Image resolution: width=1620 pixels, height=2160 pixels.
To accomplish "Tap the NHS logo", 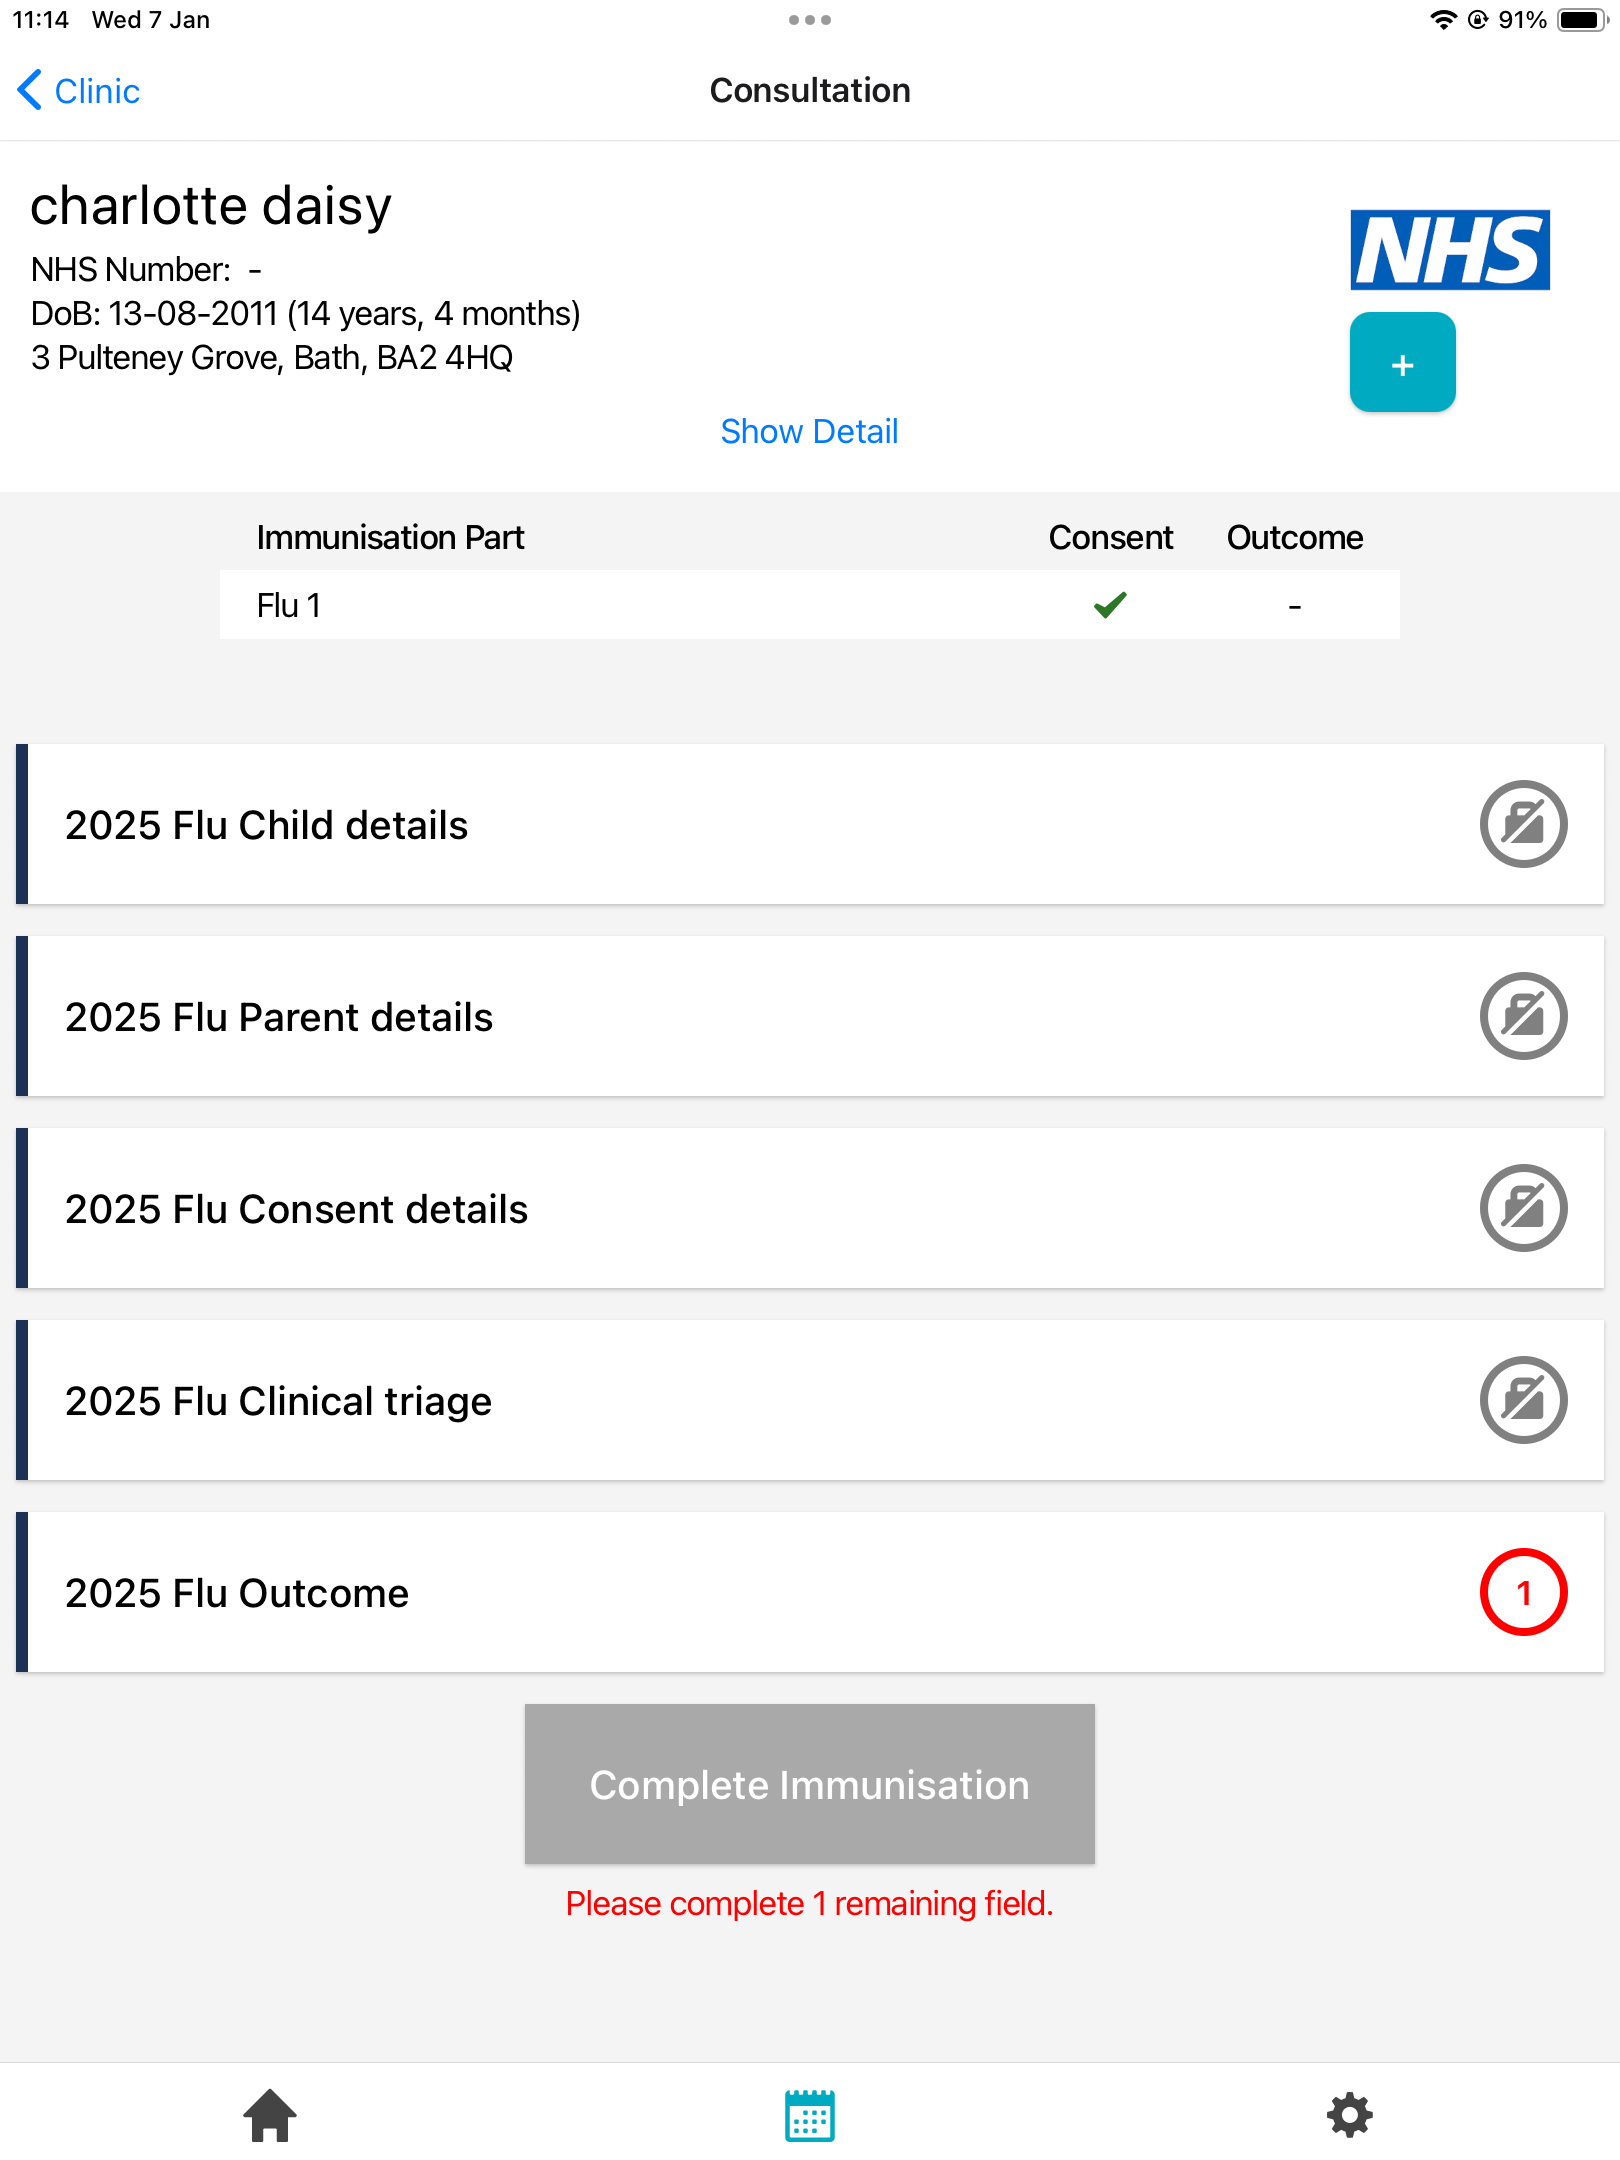I will point(1449,250).
